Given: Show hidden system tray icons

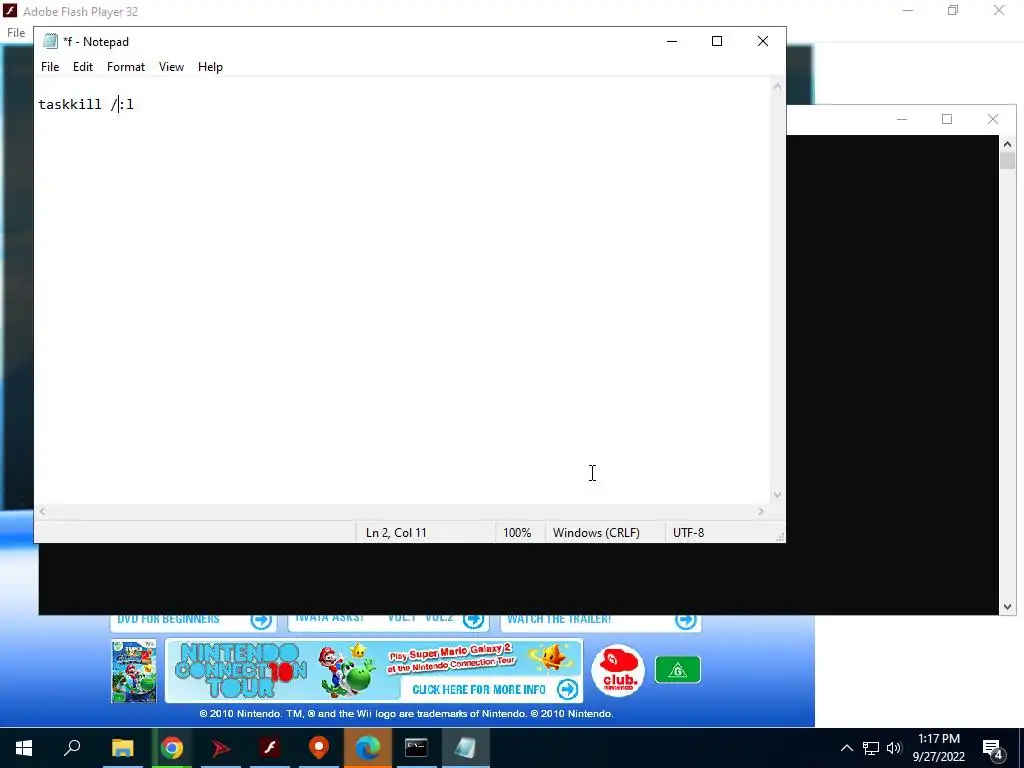Looking at the screenshot, I should coord(846,748).
